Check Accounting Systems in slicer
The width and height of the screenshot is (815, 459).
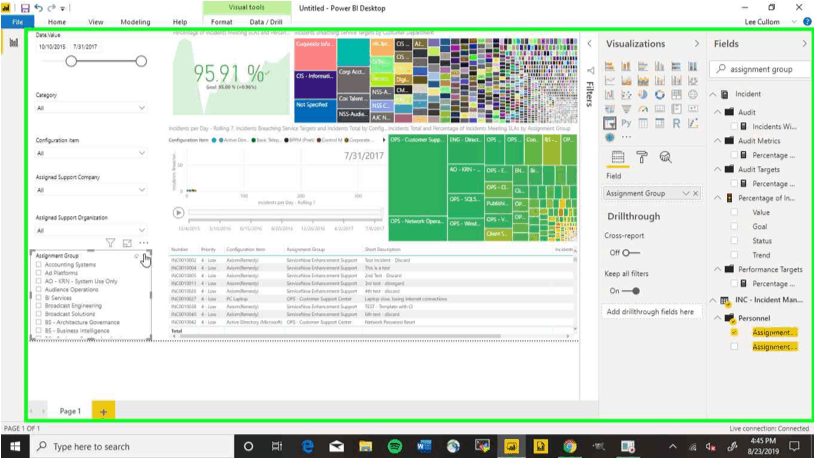click(x=38, y=265)
